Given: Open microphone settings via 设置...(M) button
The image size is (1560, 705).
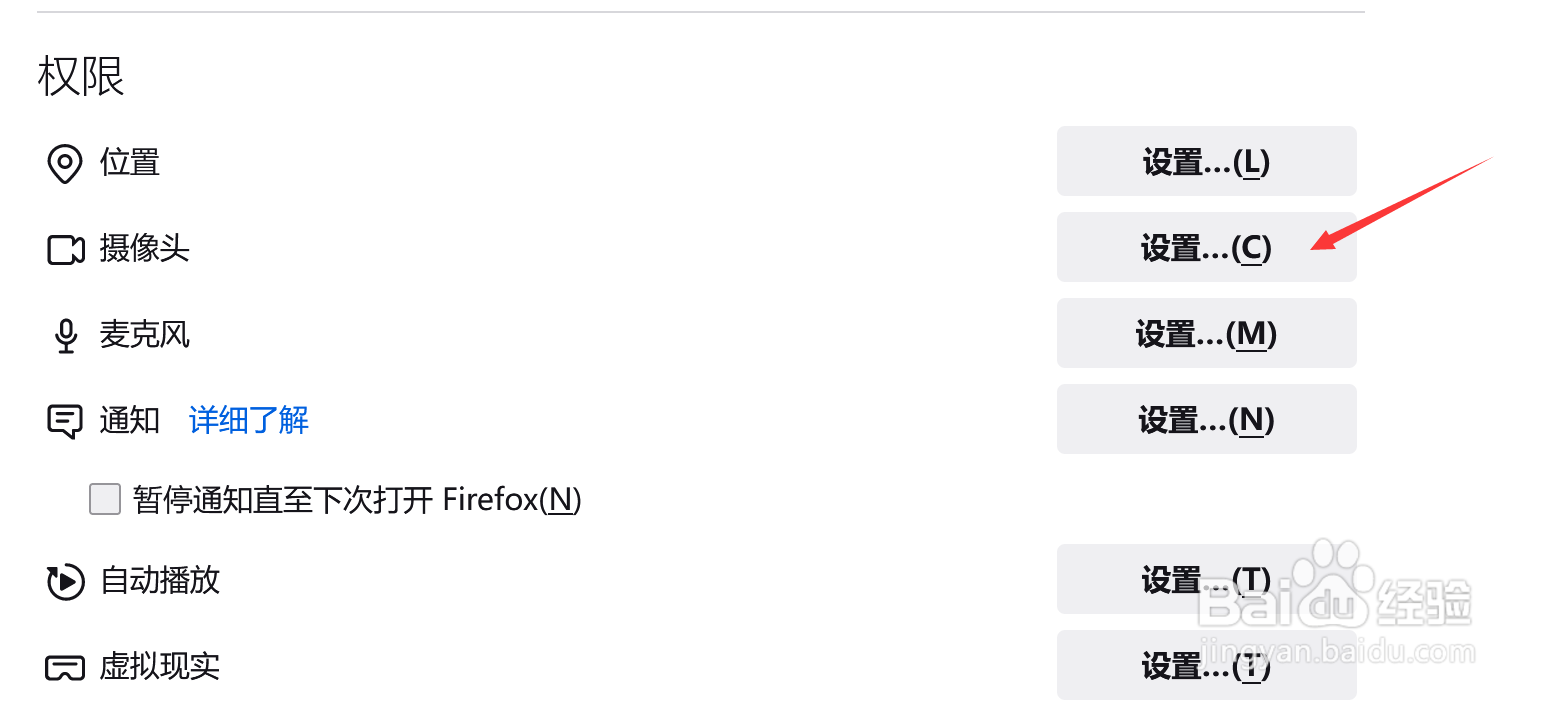Looking at the screenshot, I should point(1206,333).
